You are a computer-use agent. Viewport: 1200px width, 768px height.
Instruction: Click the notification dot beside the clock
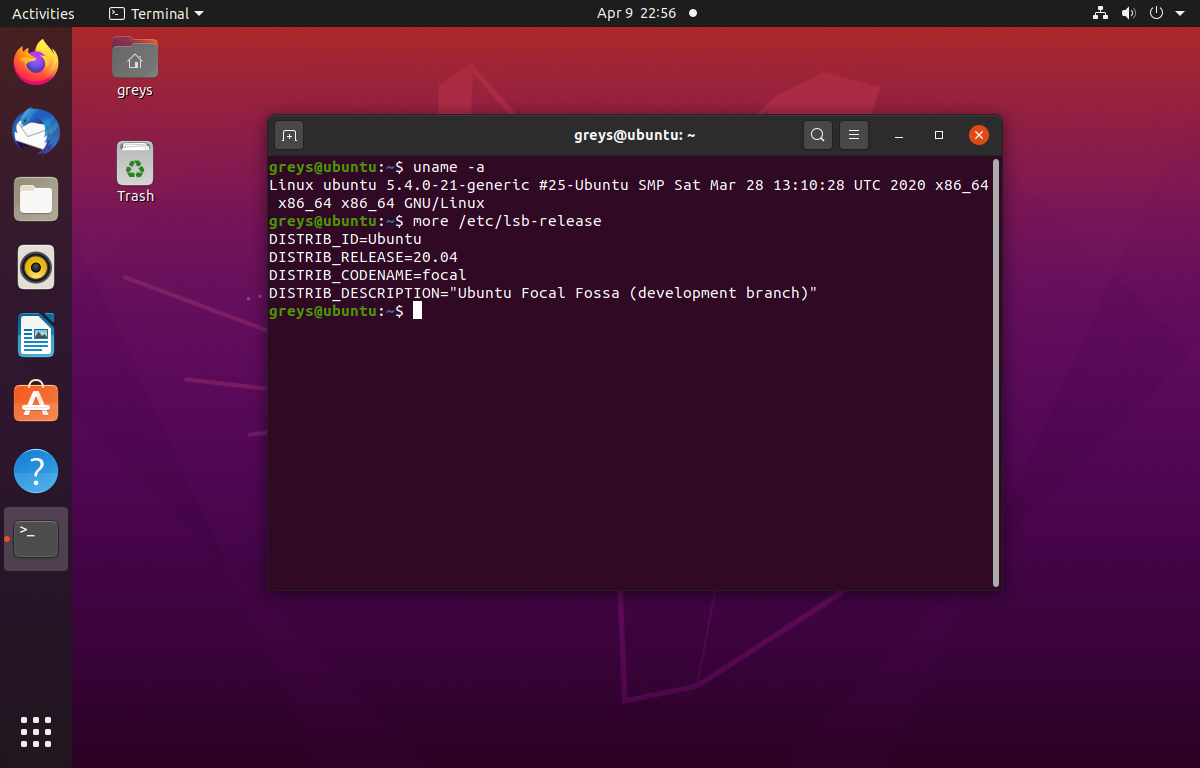[x=693, y=13]
